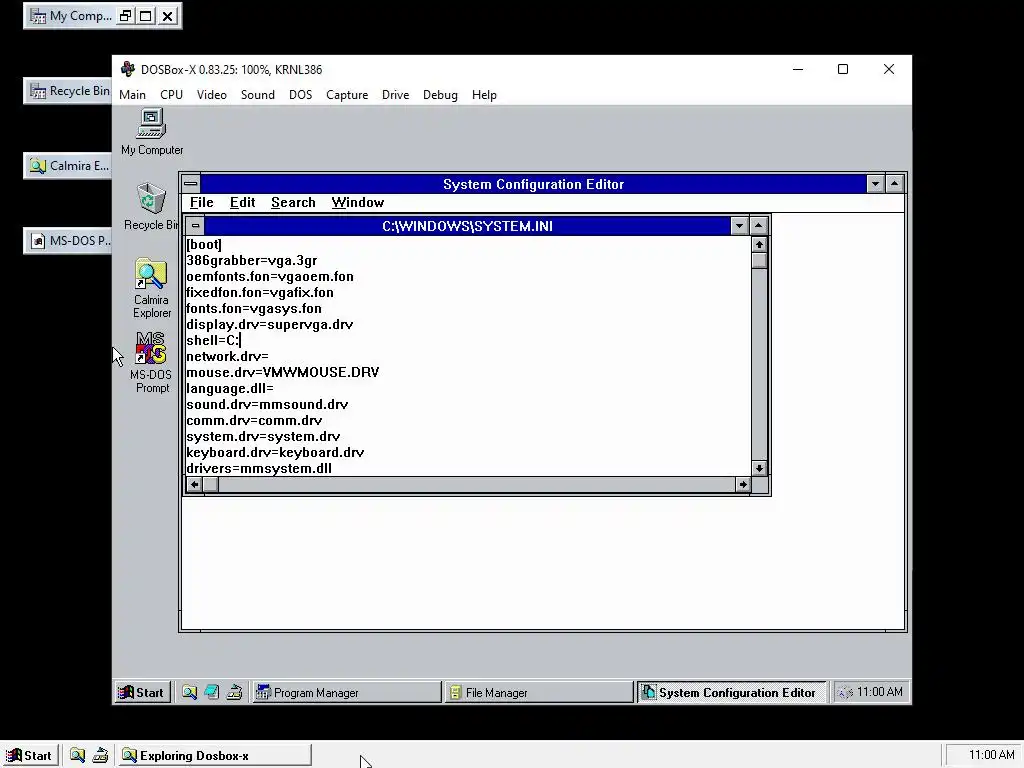Screen dimensions: 1024x768
Task: Minimize System Configuration Editor with down arrow
Action: [876, 184]
